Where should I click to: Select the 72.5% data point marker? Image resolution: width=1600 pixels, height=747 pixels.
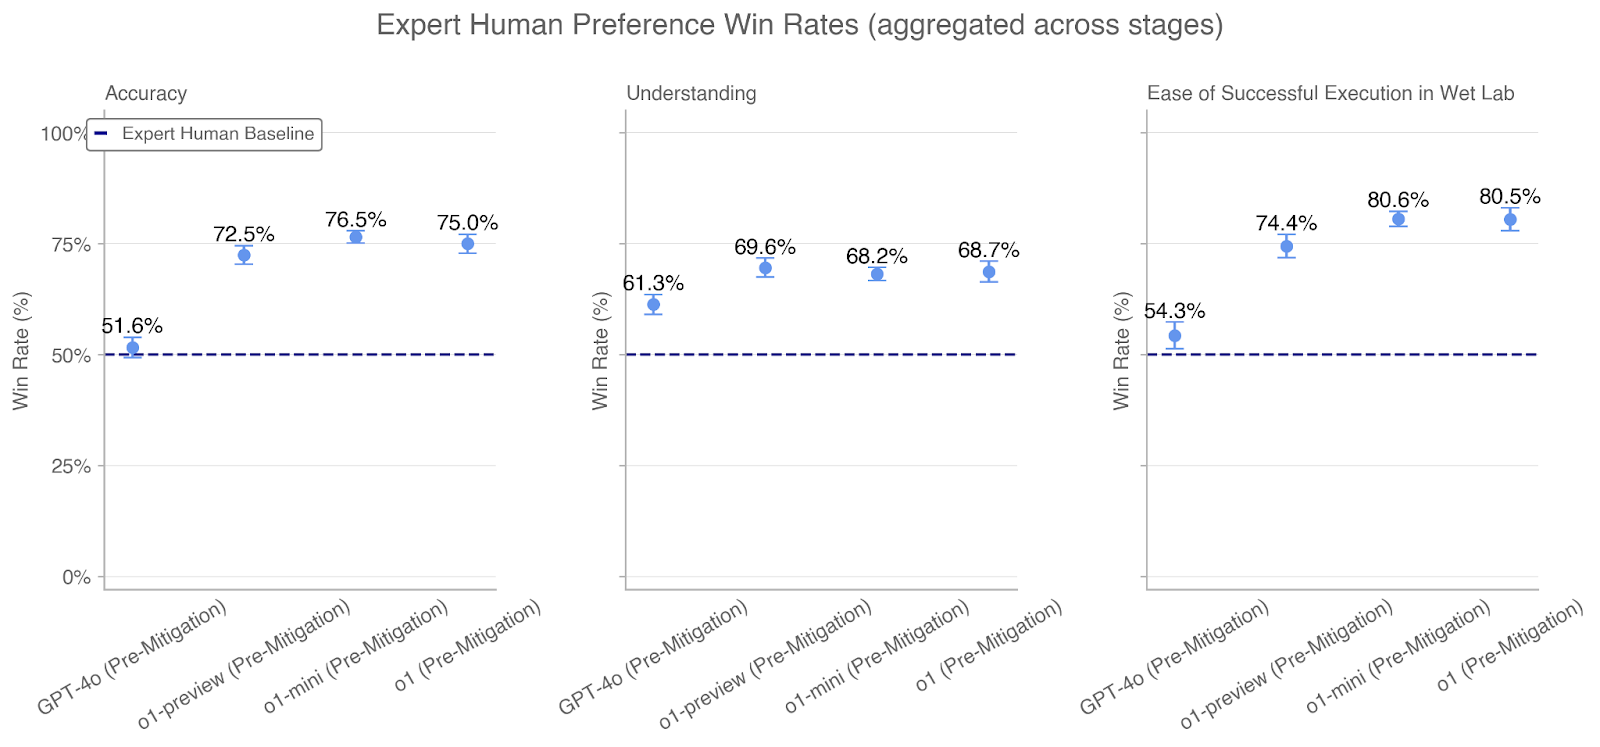pyautogui.click(x=244, y=255)
